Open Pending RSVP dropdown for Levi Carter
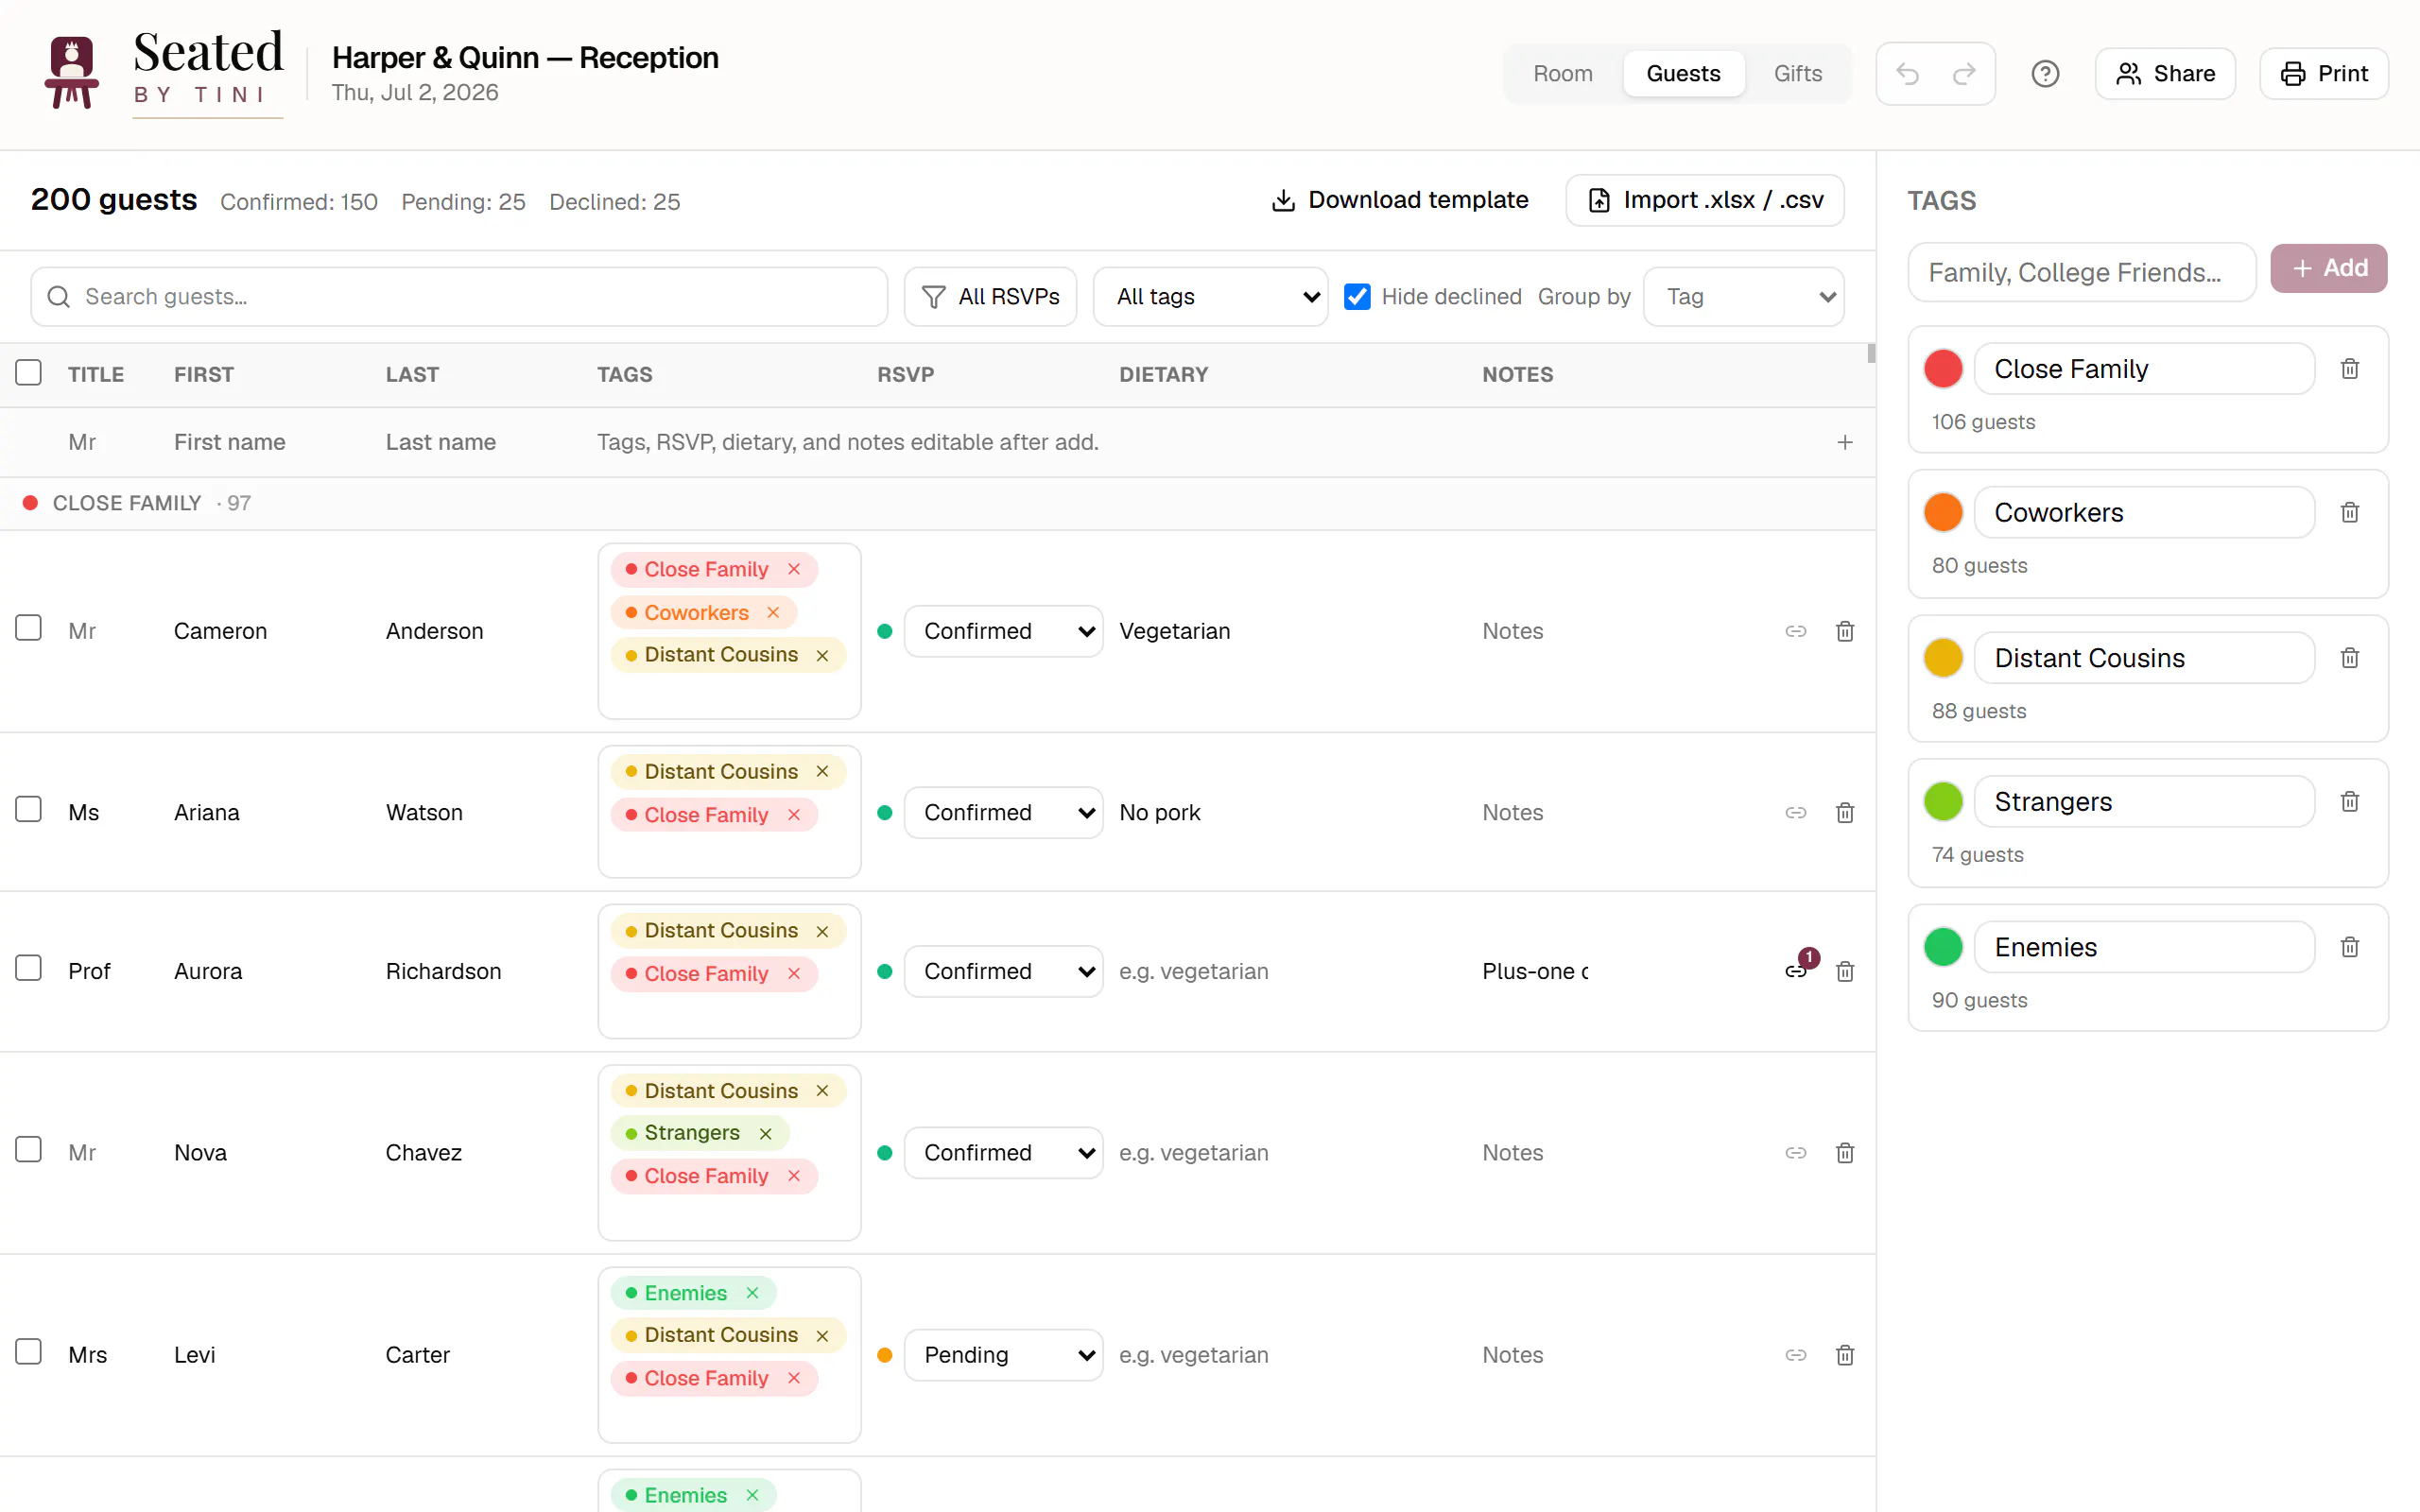The width and height of the screenshot is (2420, 1512). [x=1003, y=1355]
